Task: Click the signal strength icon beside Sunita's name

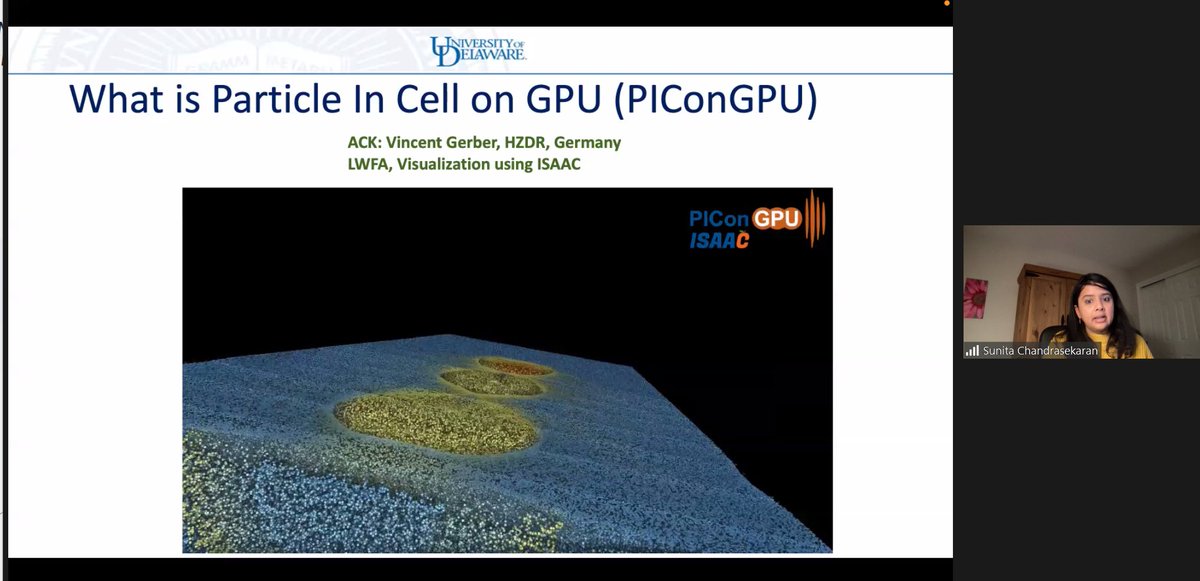Action: click(x=972, y=351)
